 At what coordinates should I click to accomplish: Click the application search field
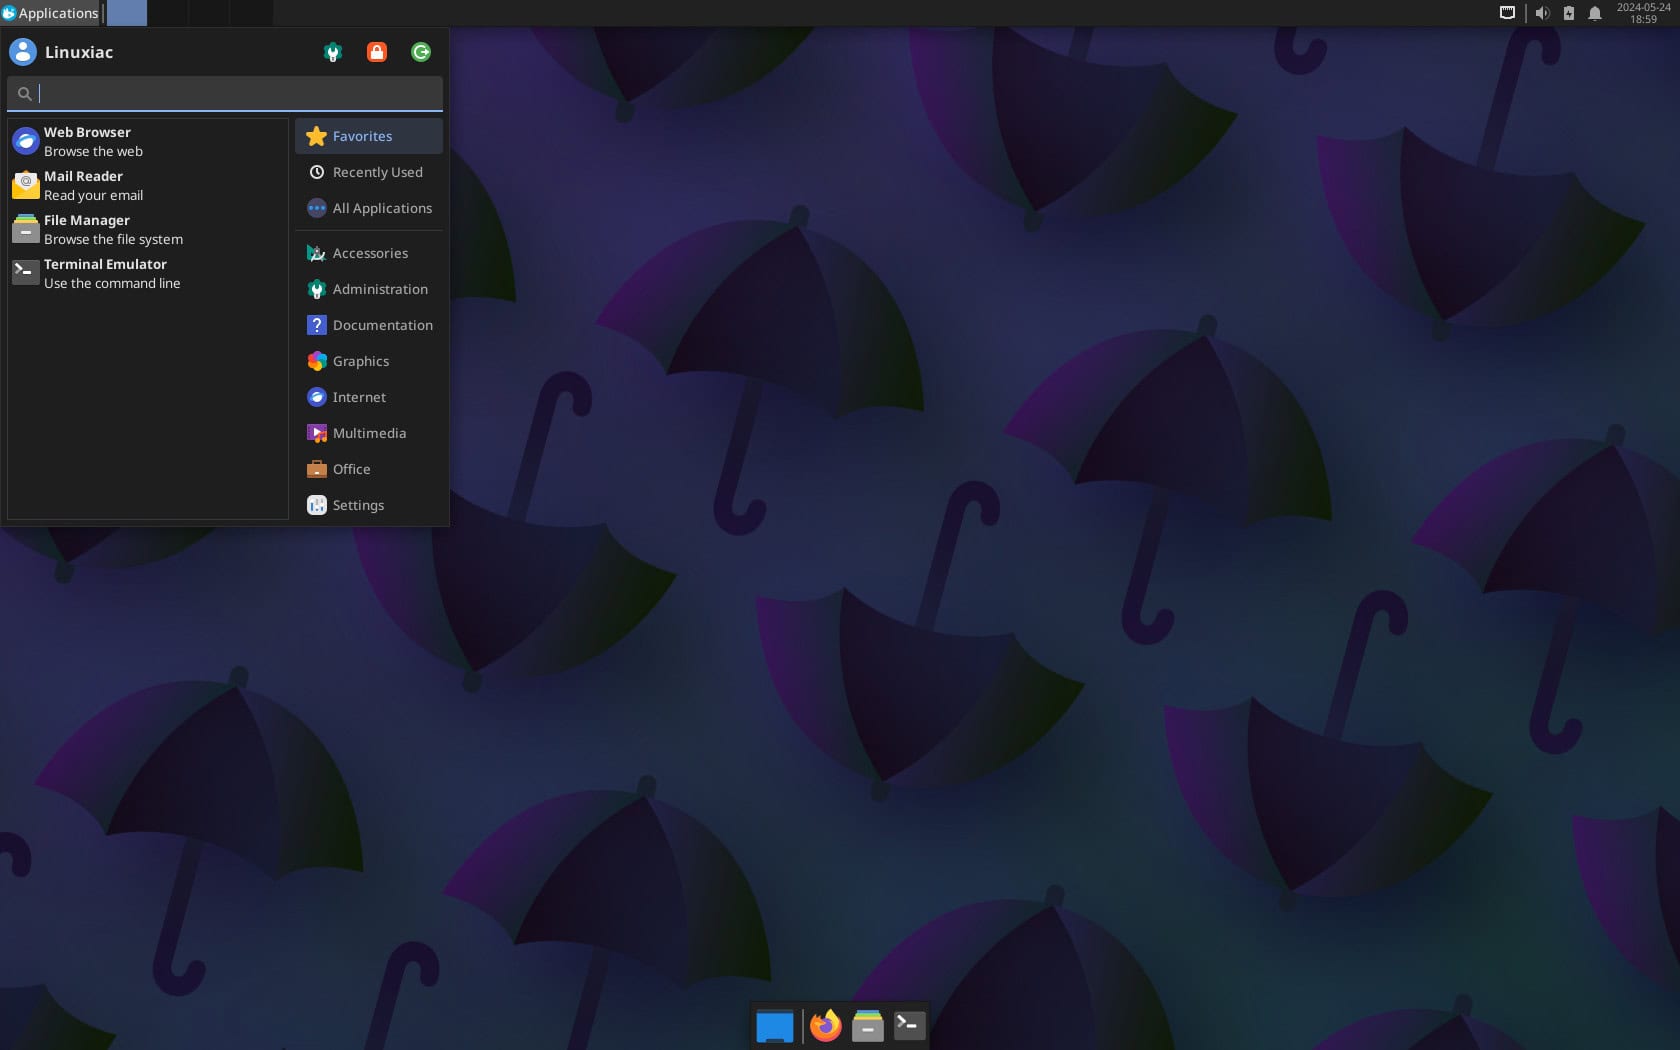225,93
